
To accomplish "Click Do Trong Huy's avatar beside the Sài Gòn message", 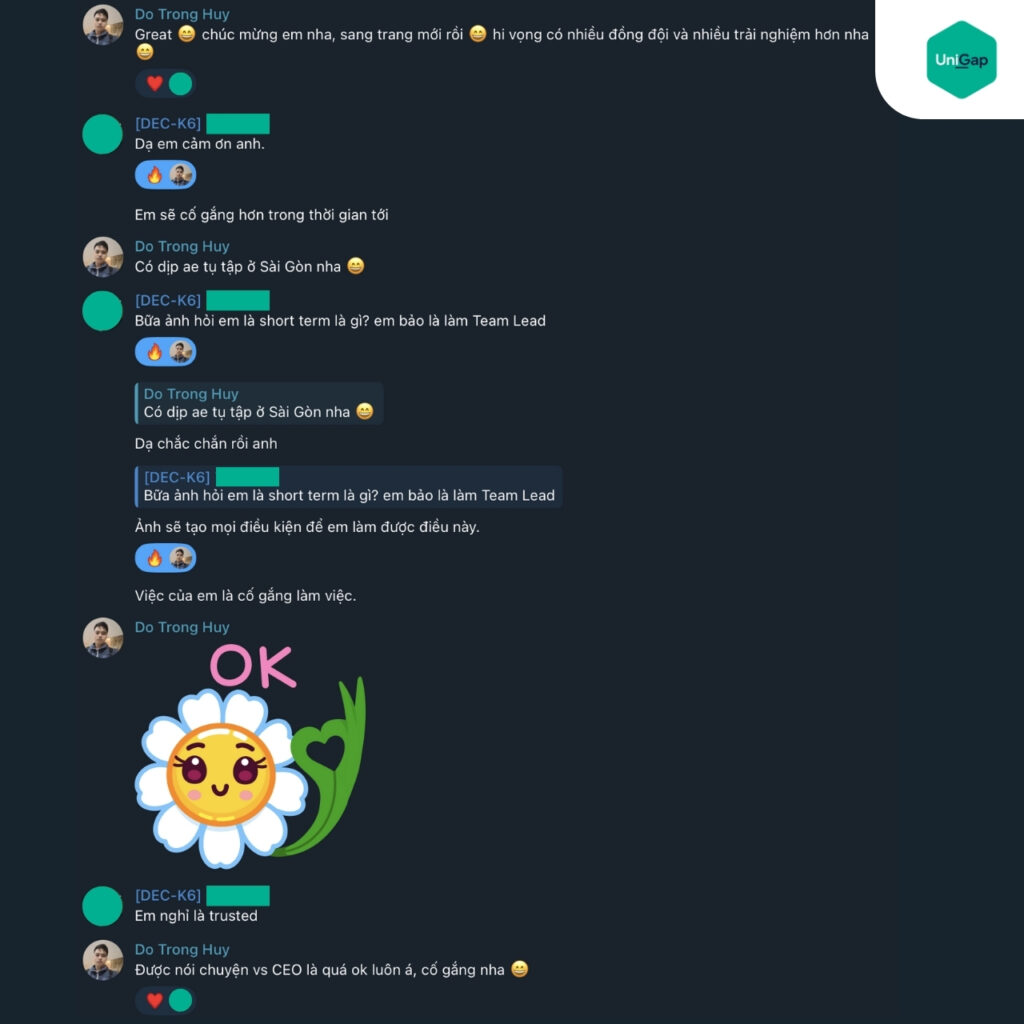I will (103, 257).
